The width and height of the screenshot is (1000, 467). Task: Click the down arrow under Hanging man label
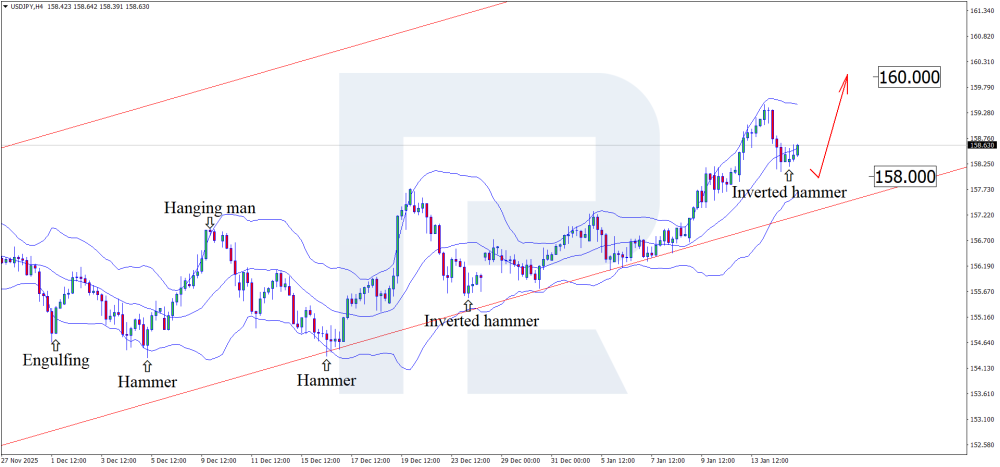(x=209, y=223)
